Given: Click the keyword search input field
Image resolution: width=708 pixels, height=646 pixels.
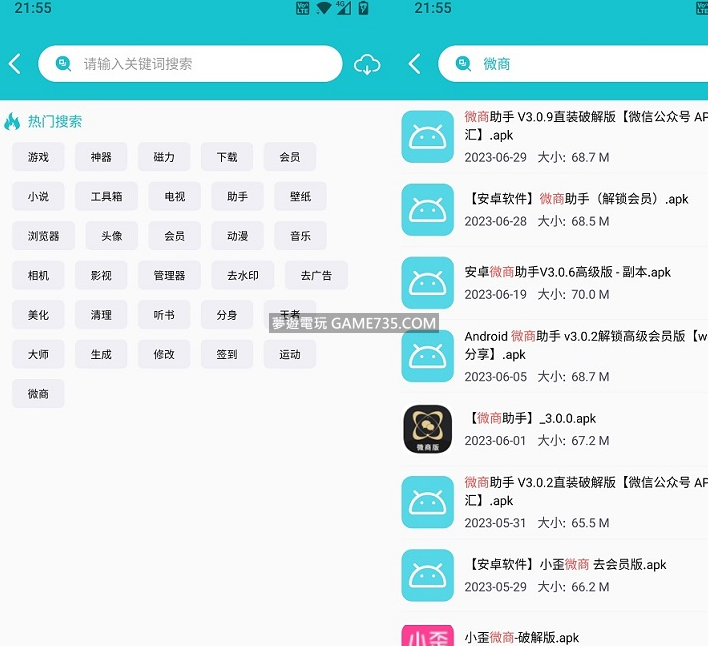Looking at the screenshot, I should 200,64.
